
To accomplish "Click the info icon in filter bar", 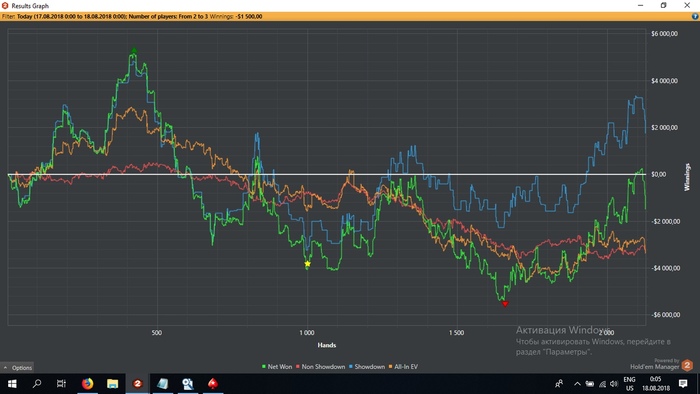I will click(x=695, y=17).
